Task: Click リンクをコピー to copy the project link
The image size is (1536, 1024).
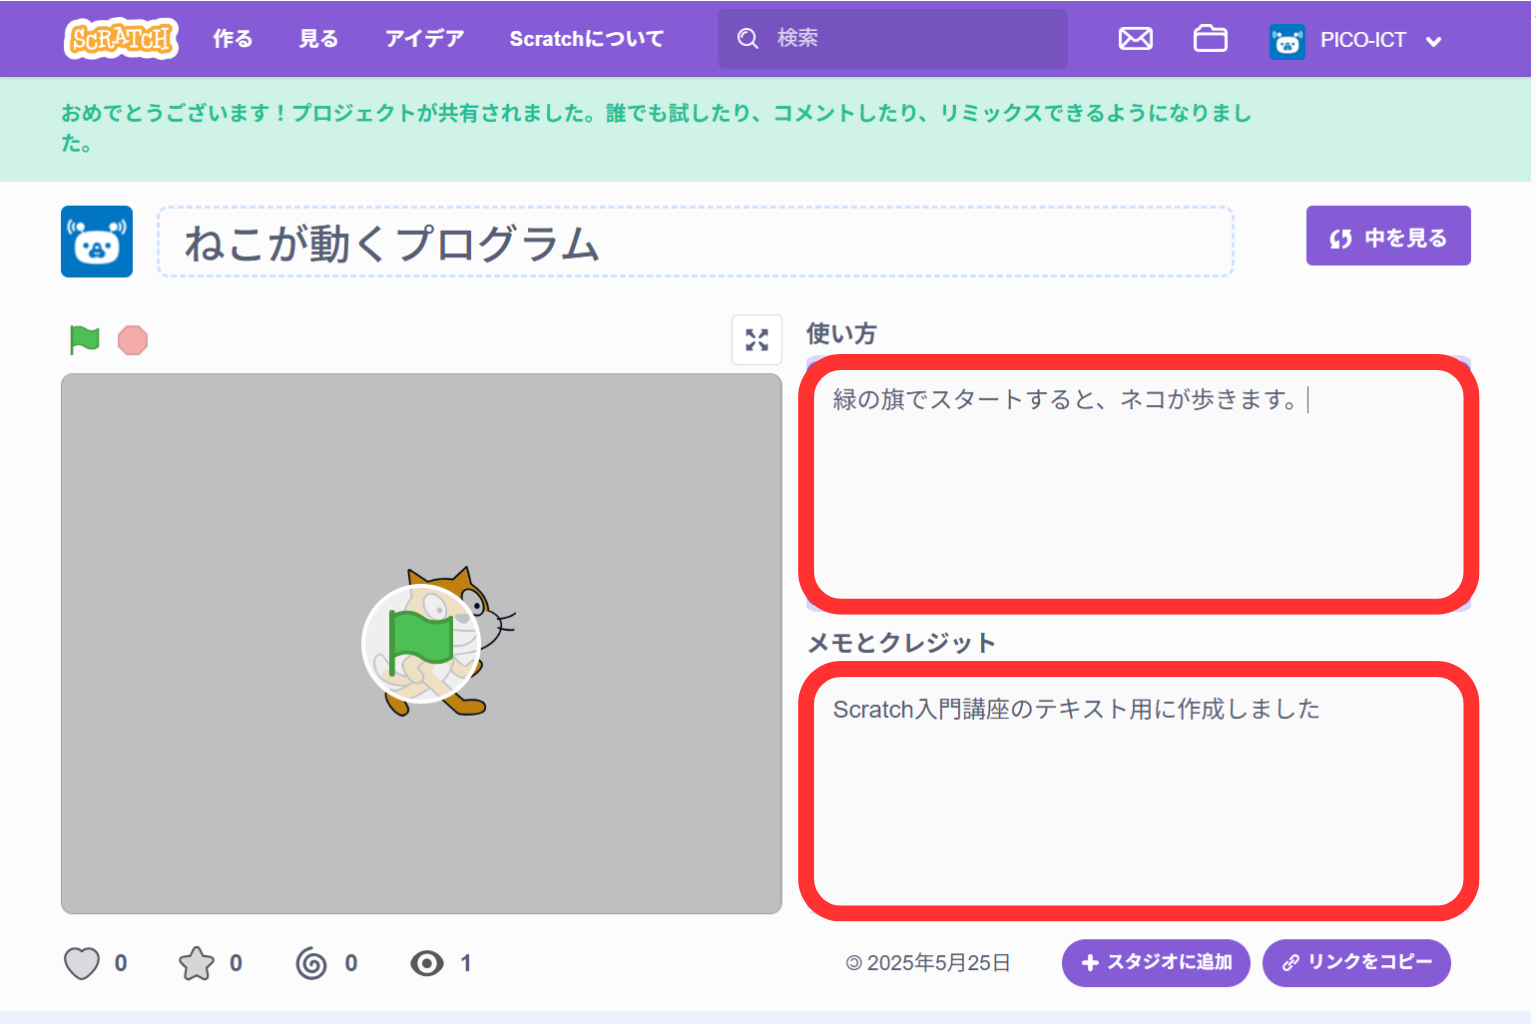Action: pyautogui.click(x=1357, y=963)
